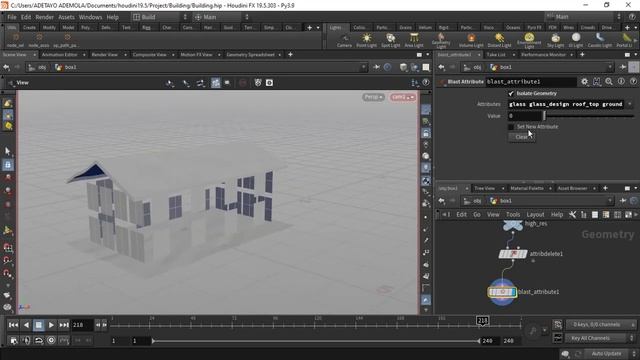Add an Area Light from the shelf
This screenshot has width=640, height=360.
(414, 40)
